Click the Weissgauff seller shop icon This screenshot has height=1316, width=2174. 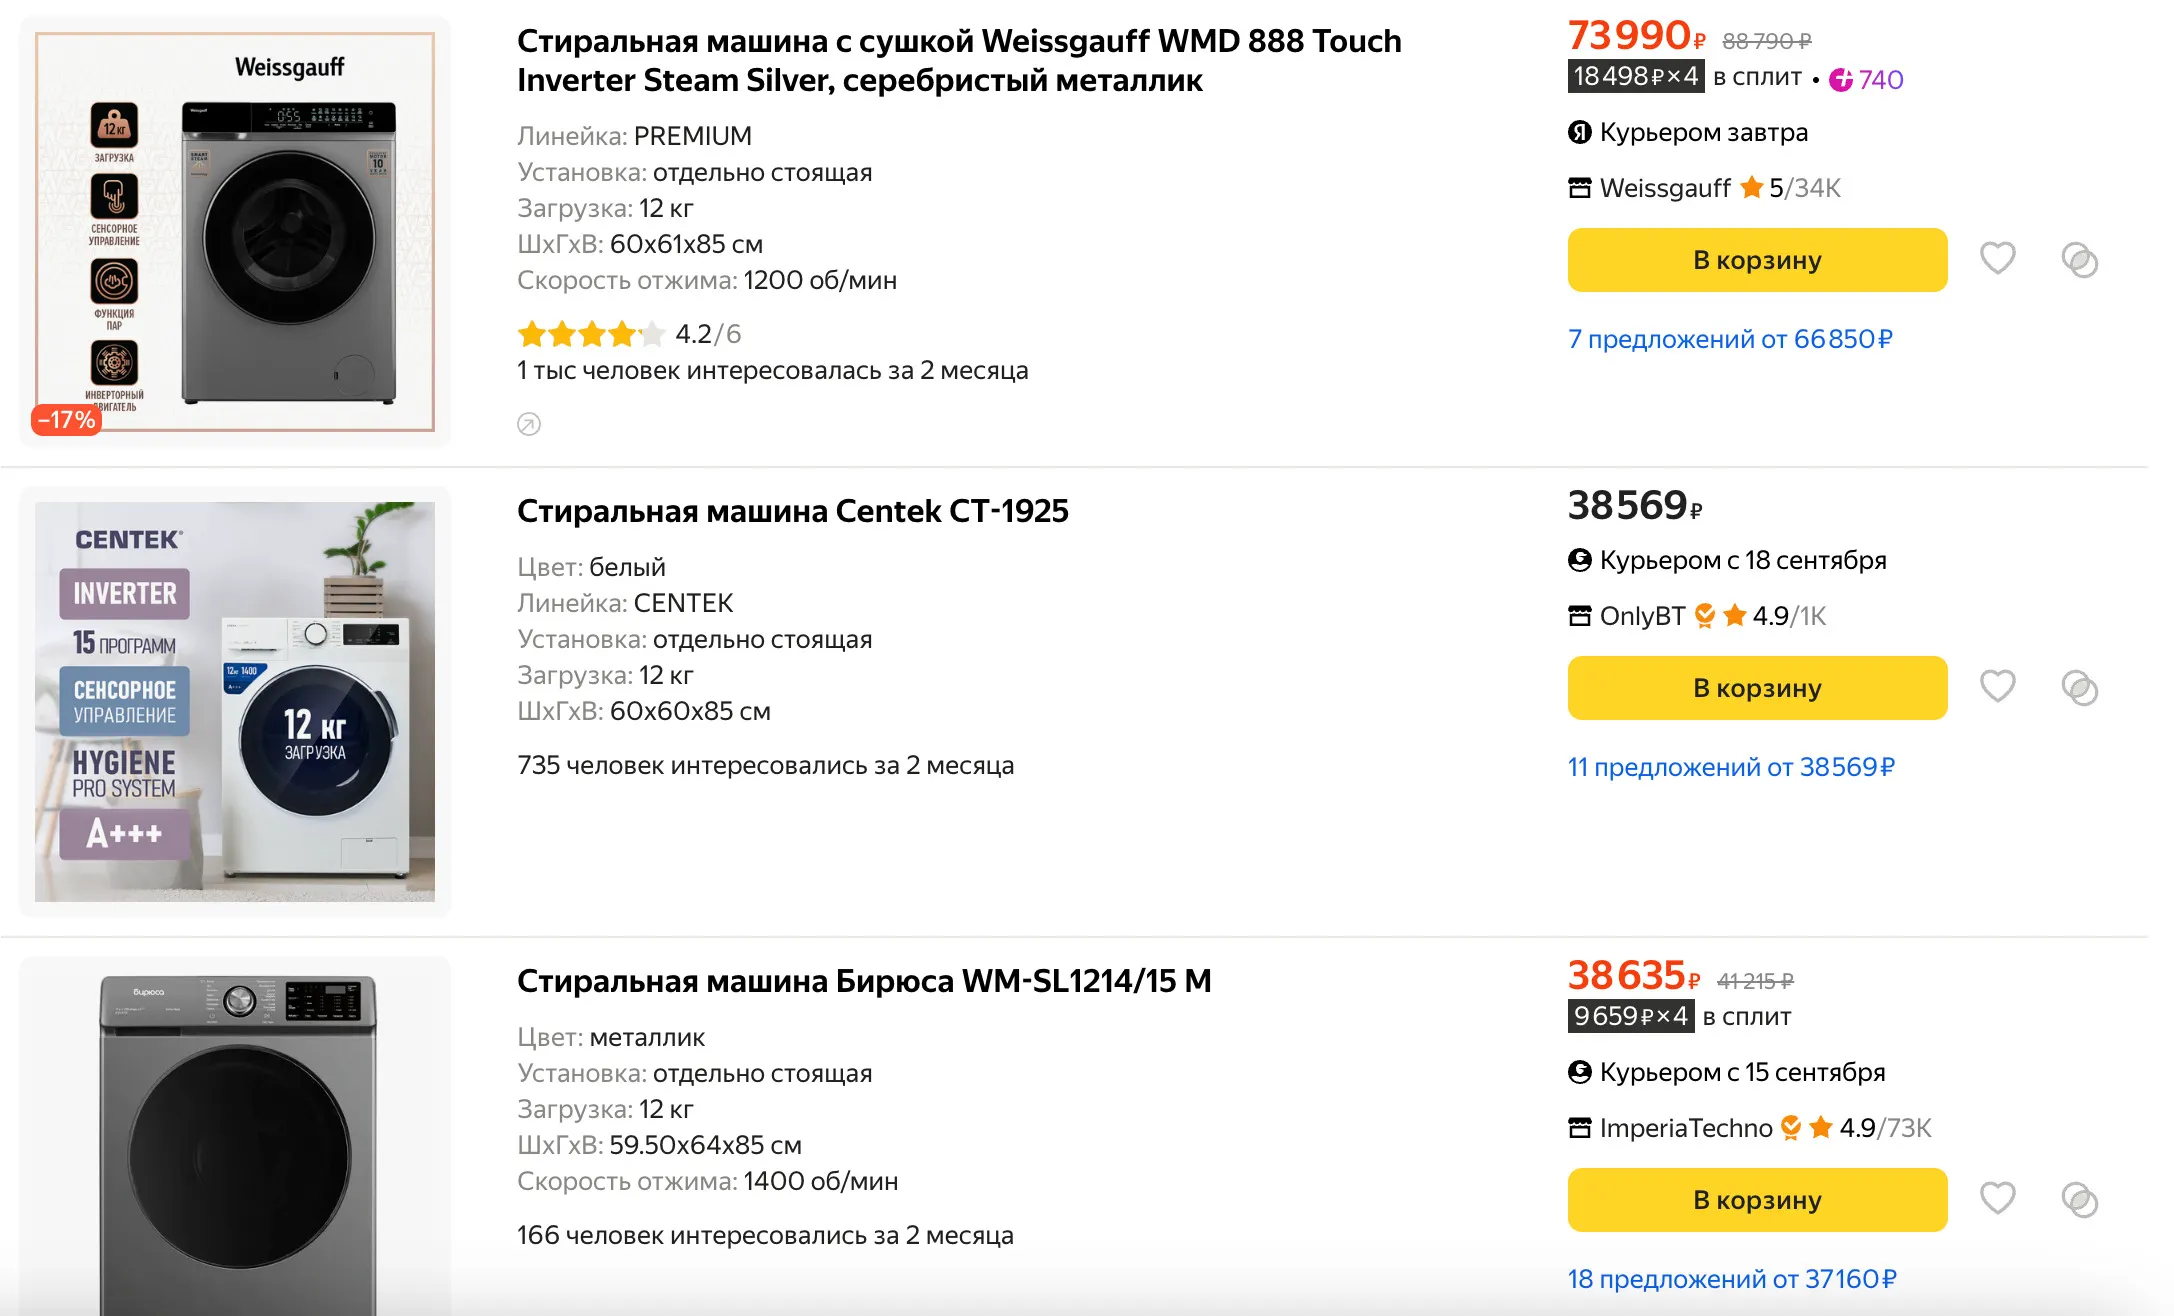click(1580, 188)
